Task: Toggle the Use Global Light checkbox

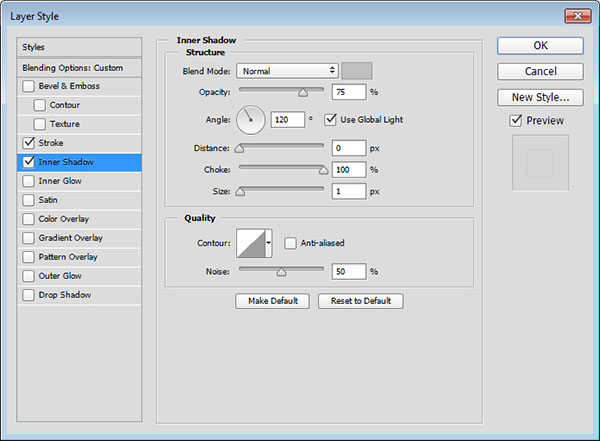Action: [332, 120]
